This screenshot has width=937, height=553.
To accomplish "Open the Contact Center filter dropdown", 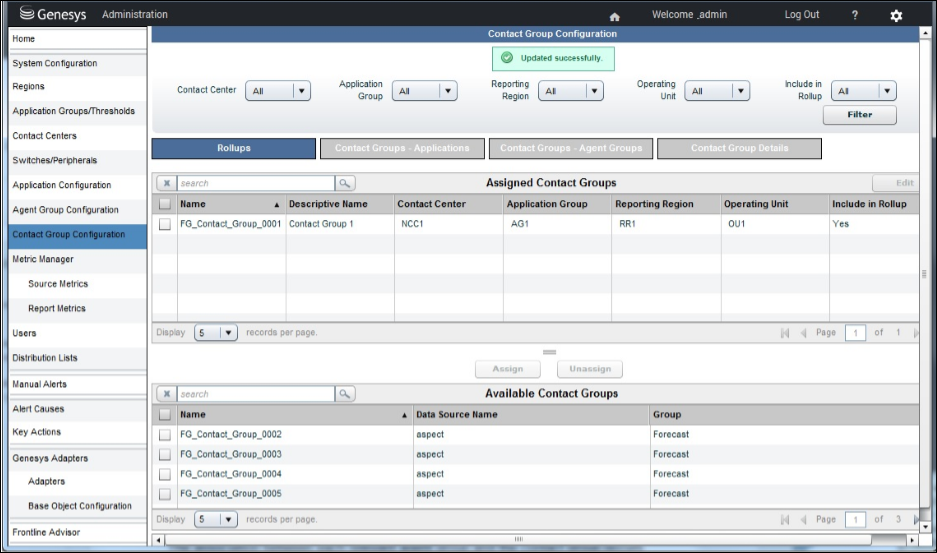I will (x=278, y=91).
